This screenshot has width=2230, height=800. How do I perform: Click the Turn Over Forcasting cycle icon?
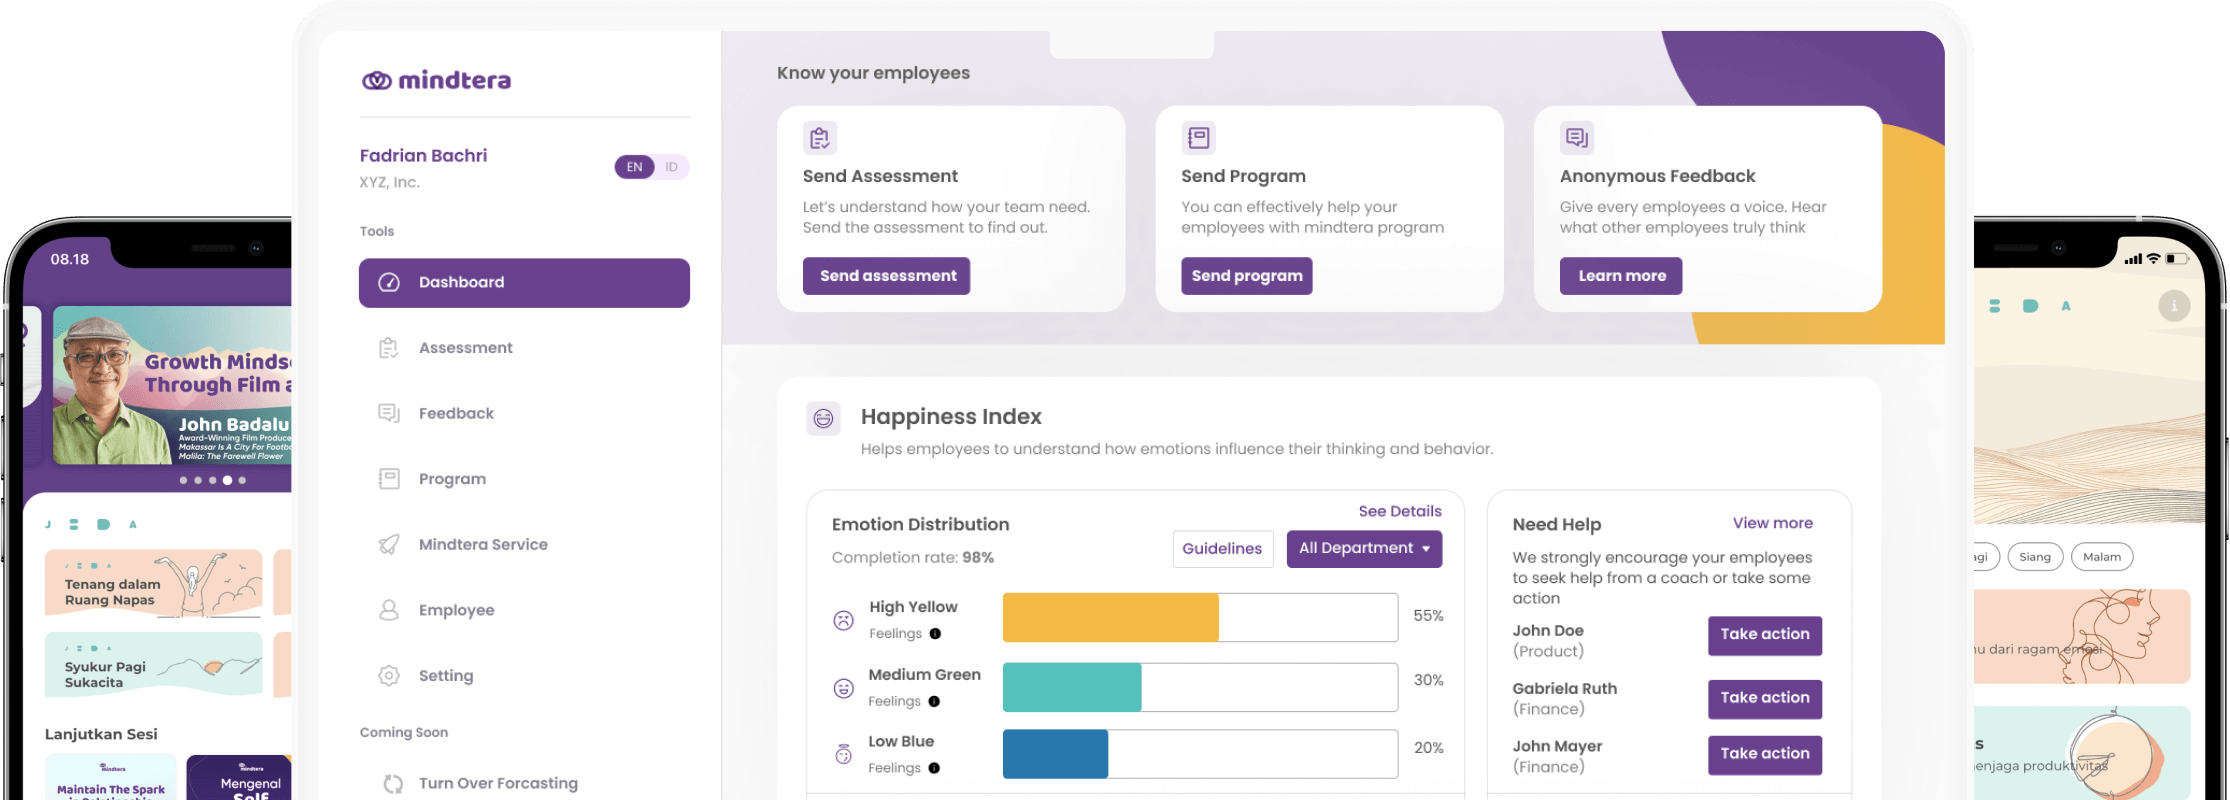pyautogui.click(x=393, y=784)
